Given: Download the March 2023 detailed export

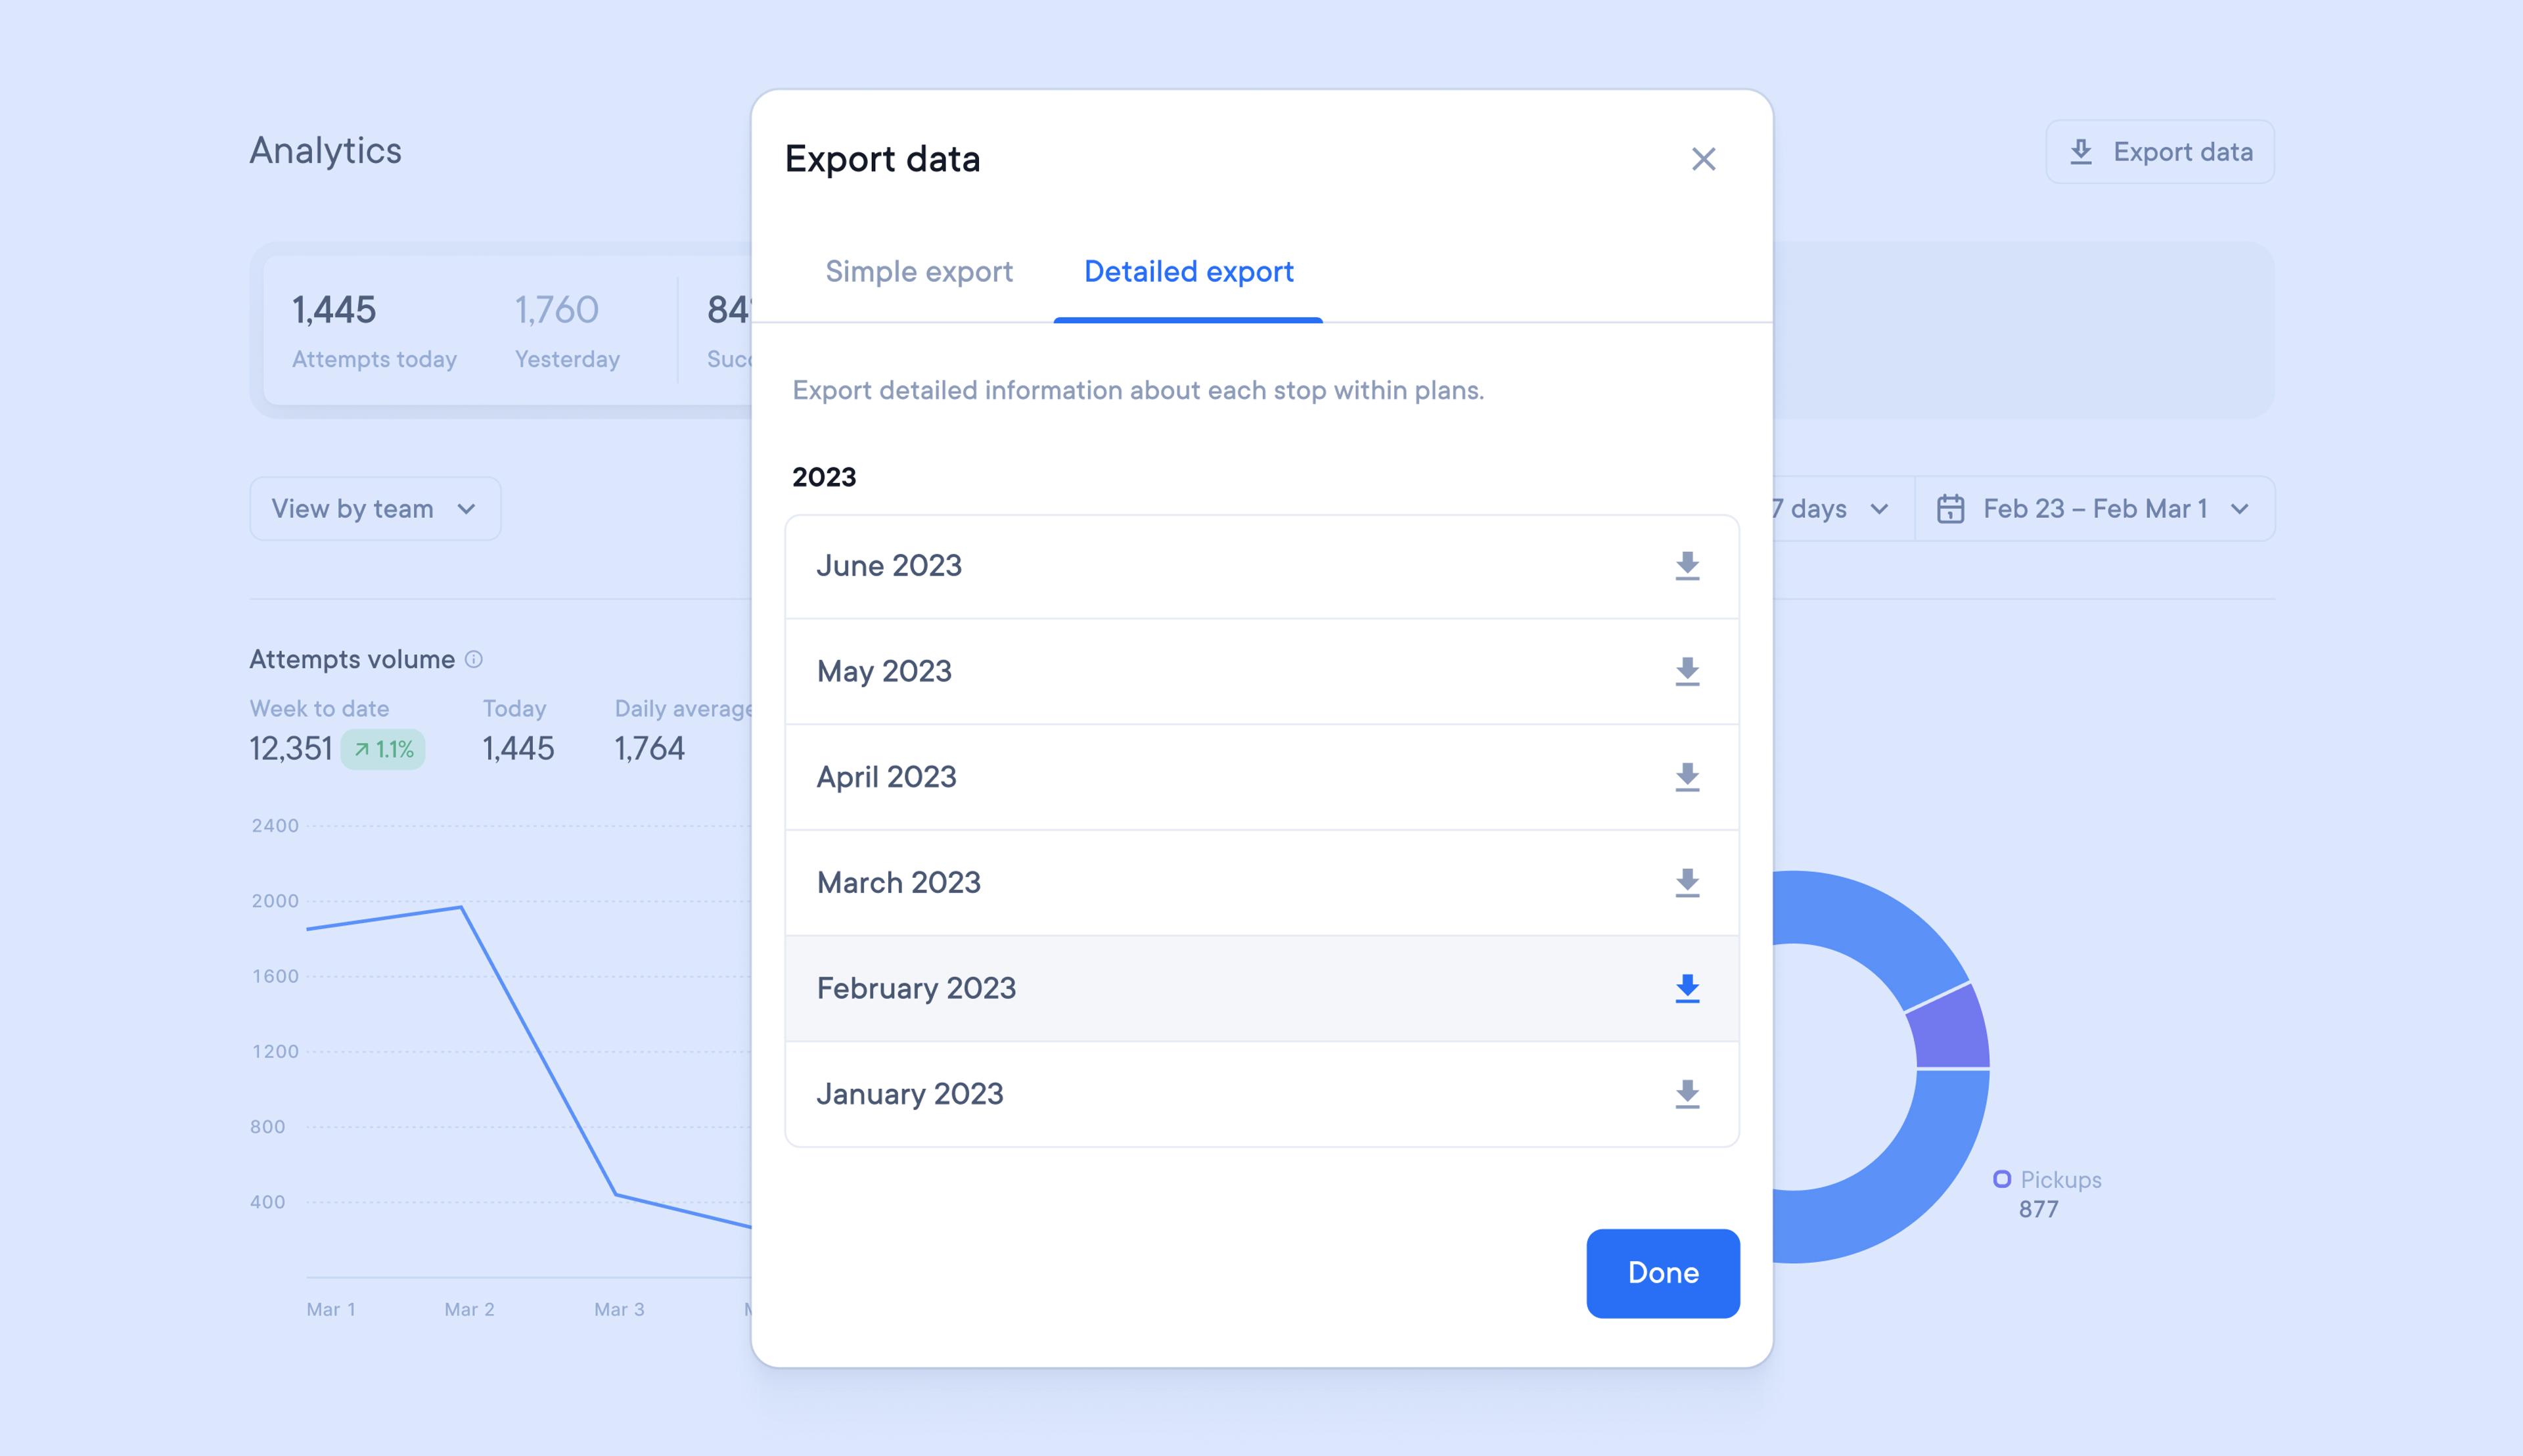Looking at the screenshot, I should [1687, 883].
